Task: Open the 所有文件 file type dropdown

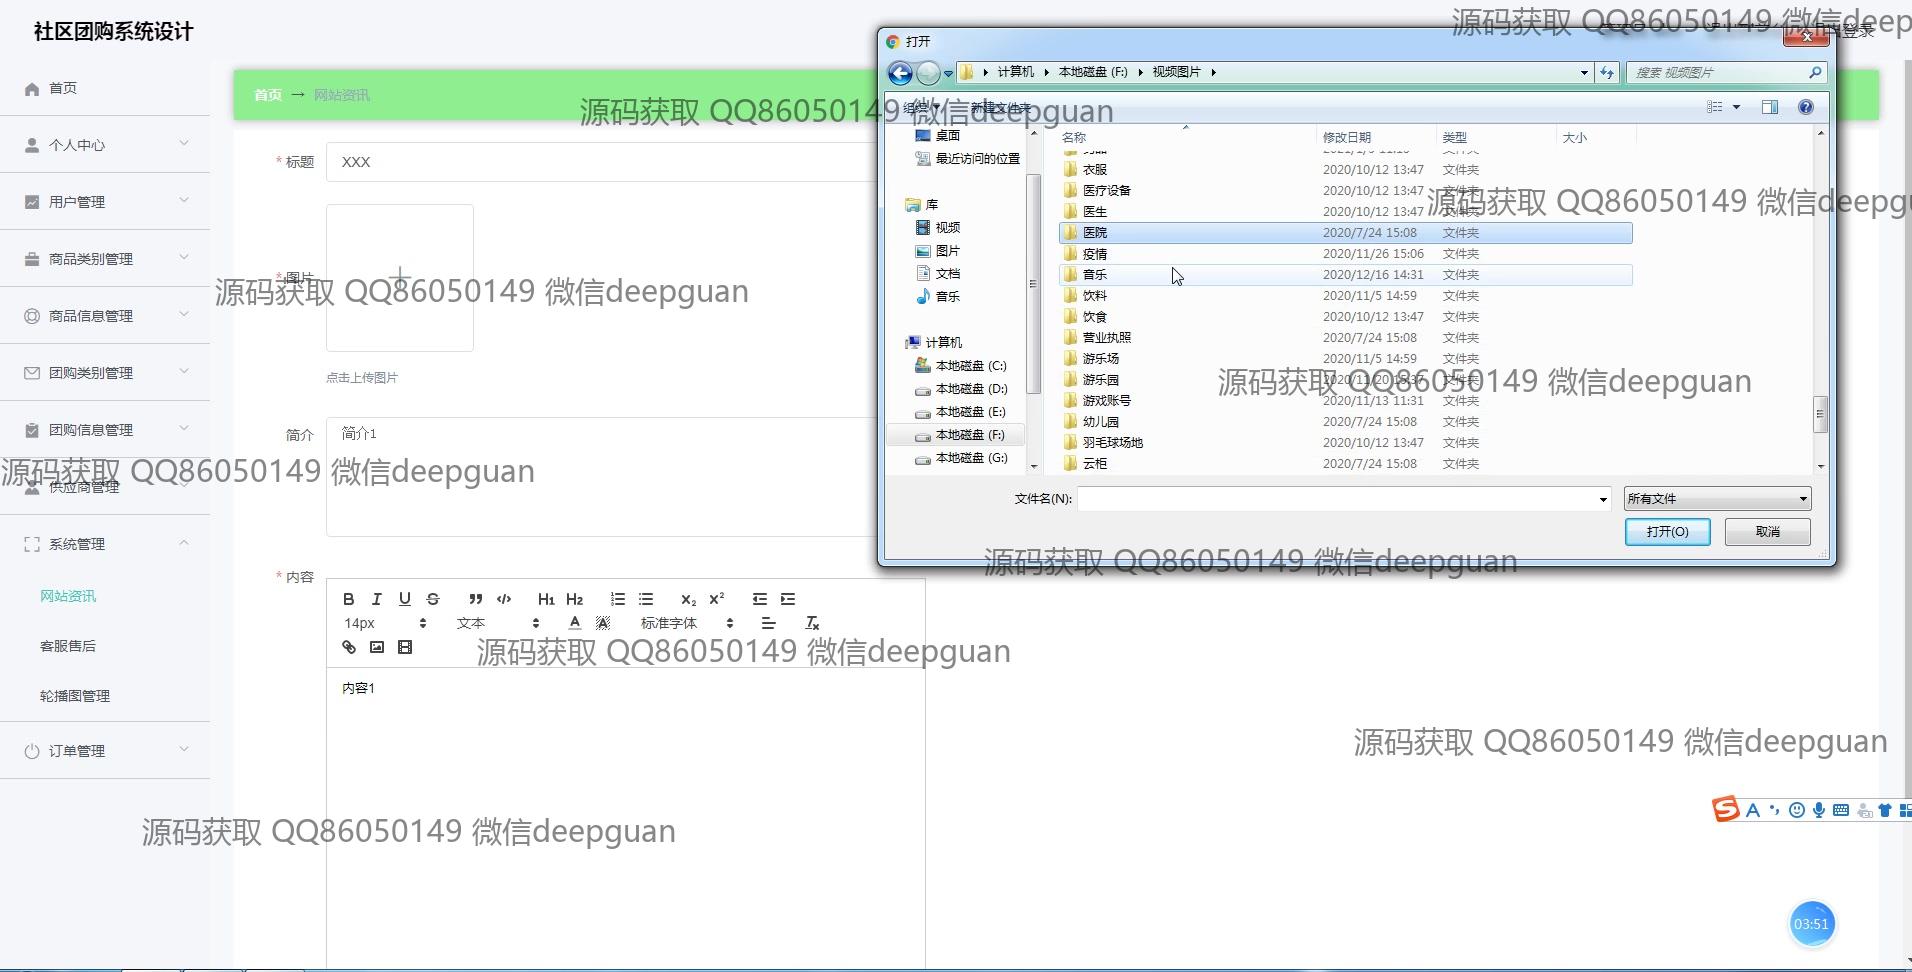Action: point(1717,498)
